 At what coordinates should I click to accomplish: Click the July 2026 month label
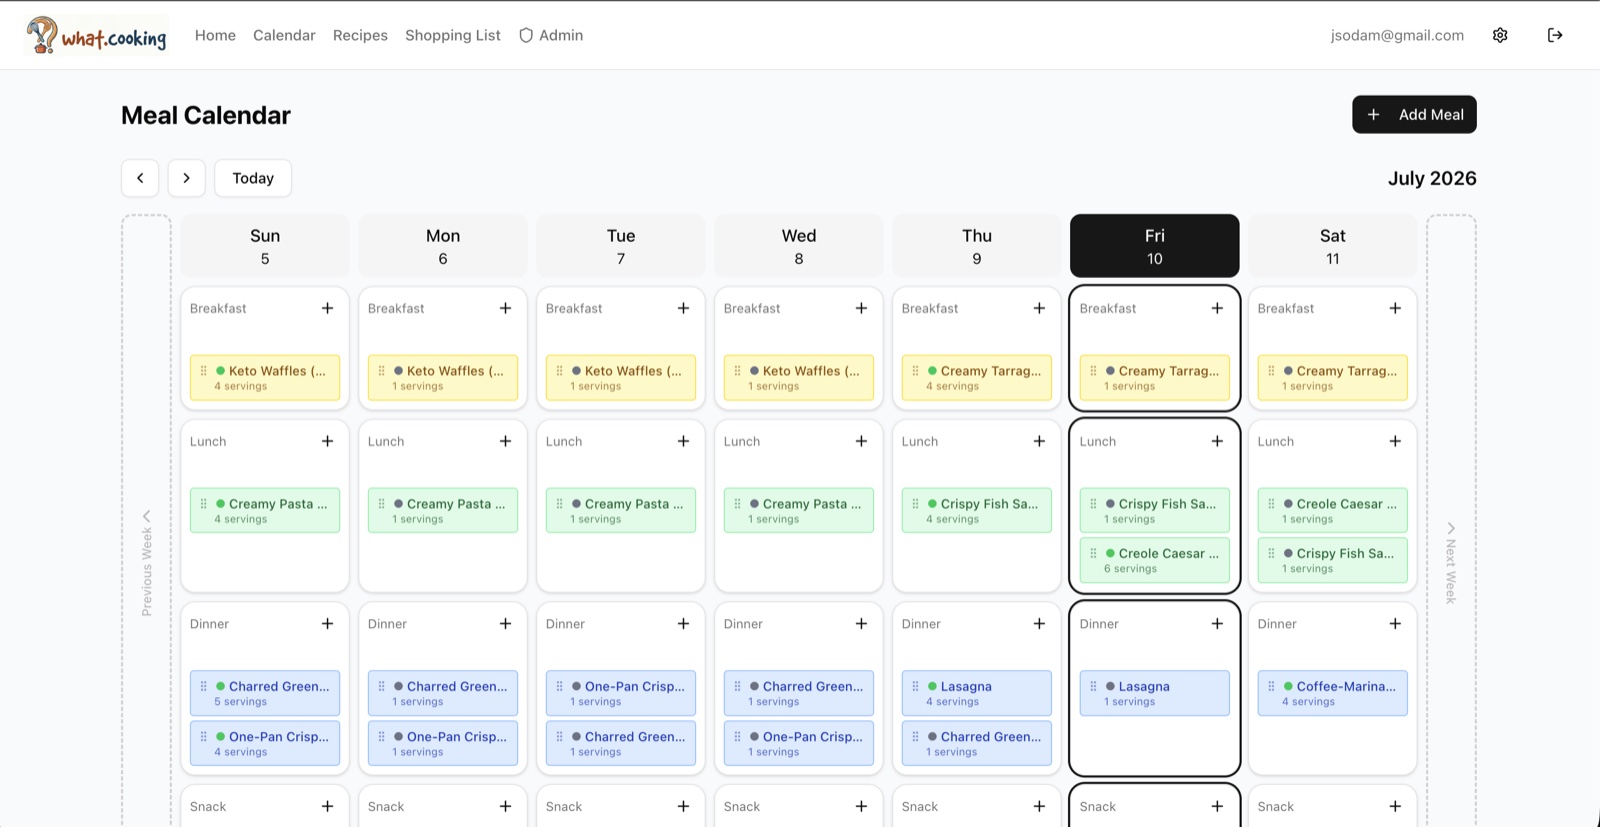pos(1432,178)
